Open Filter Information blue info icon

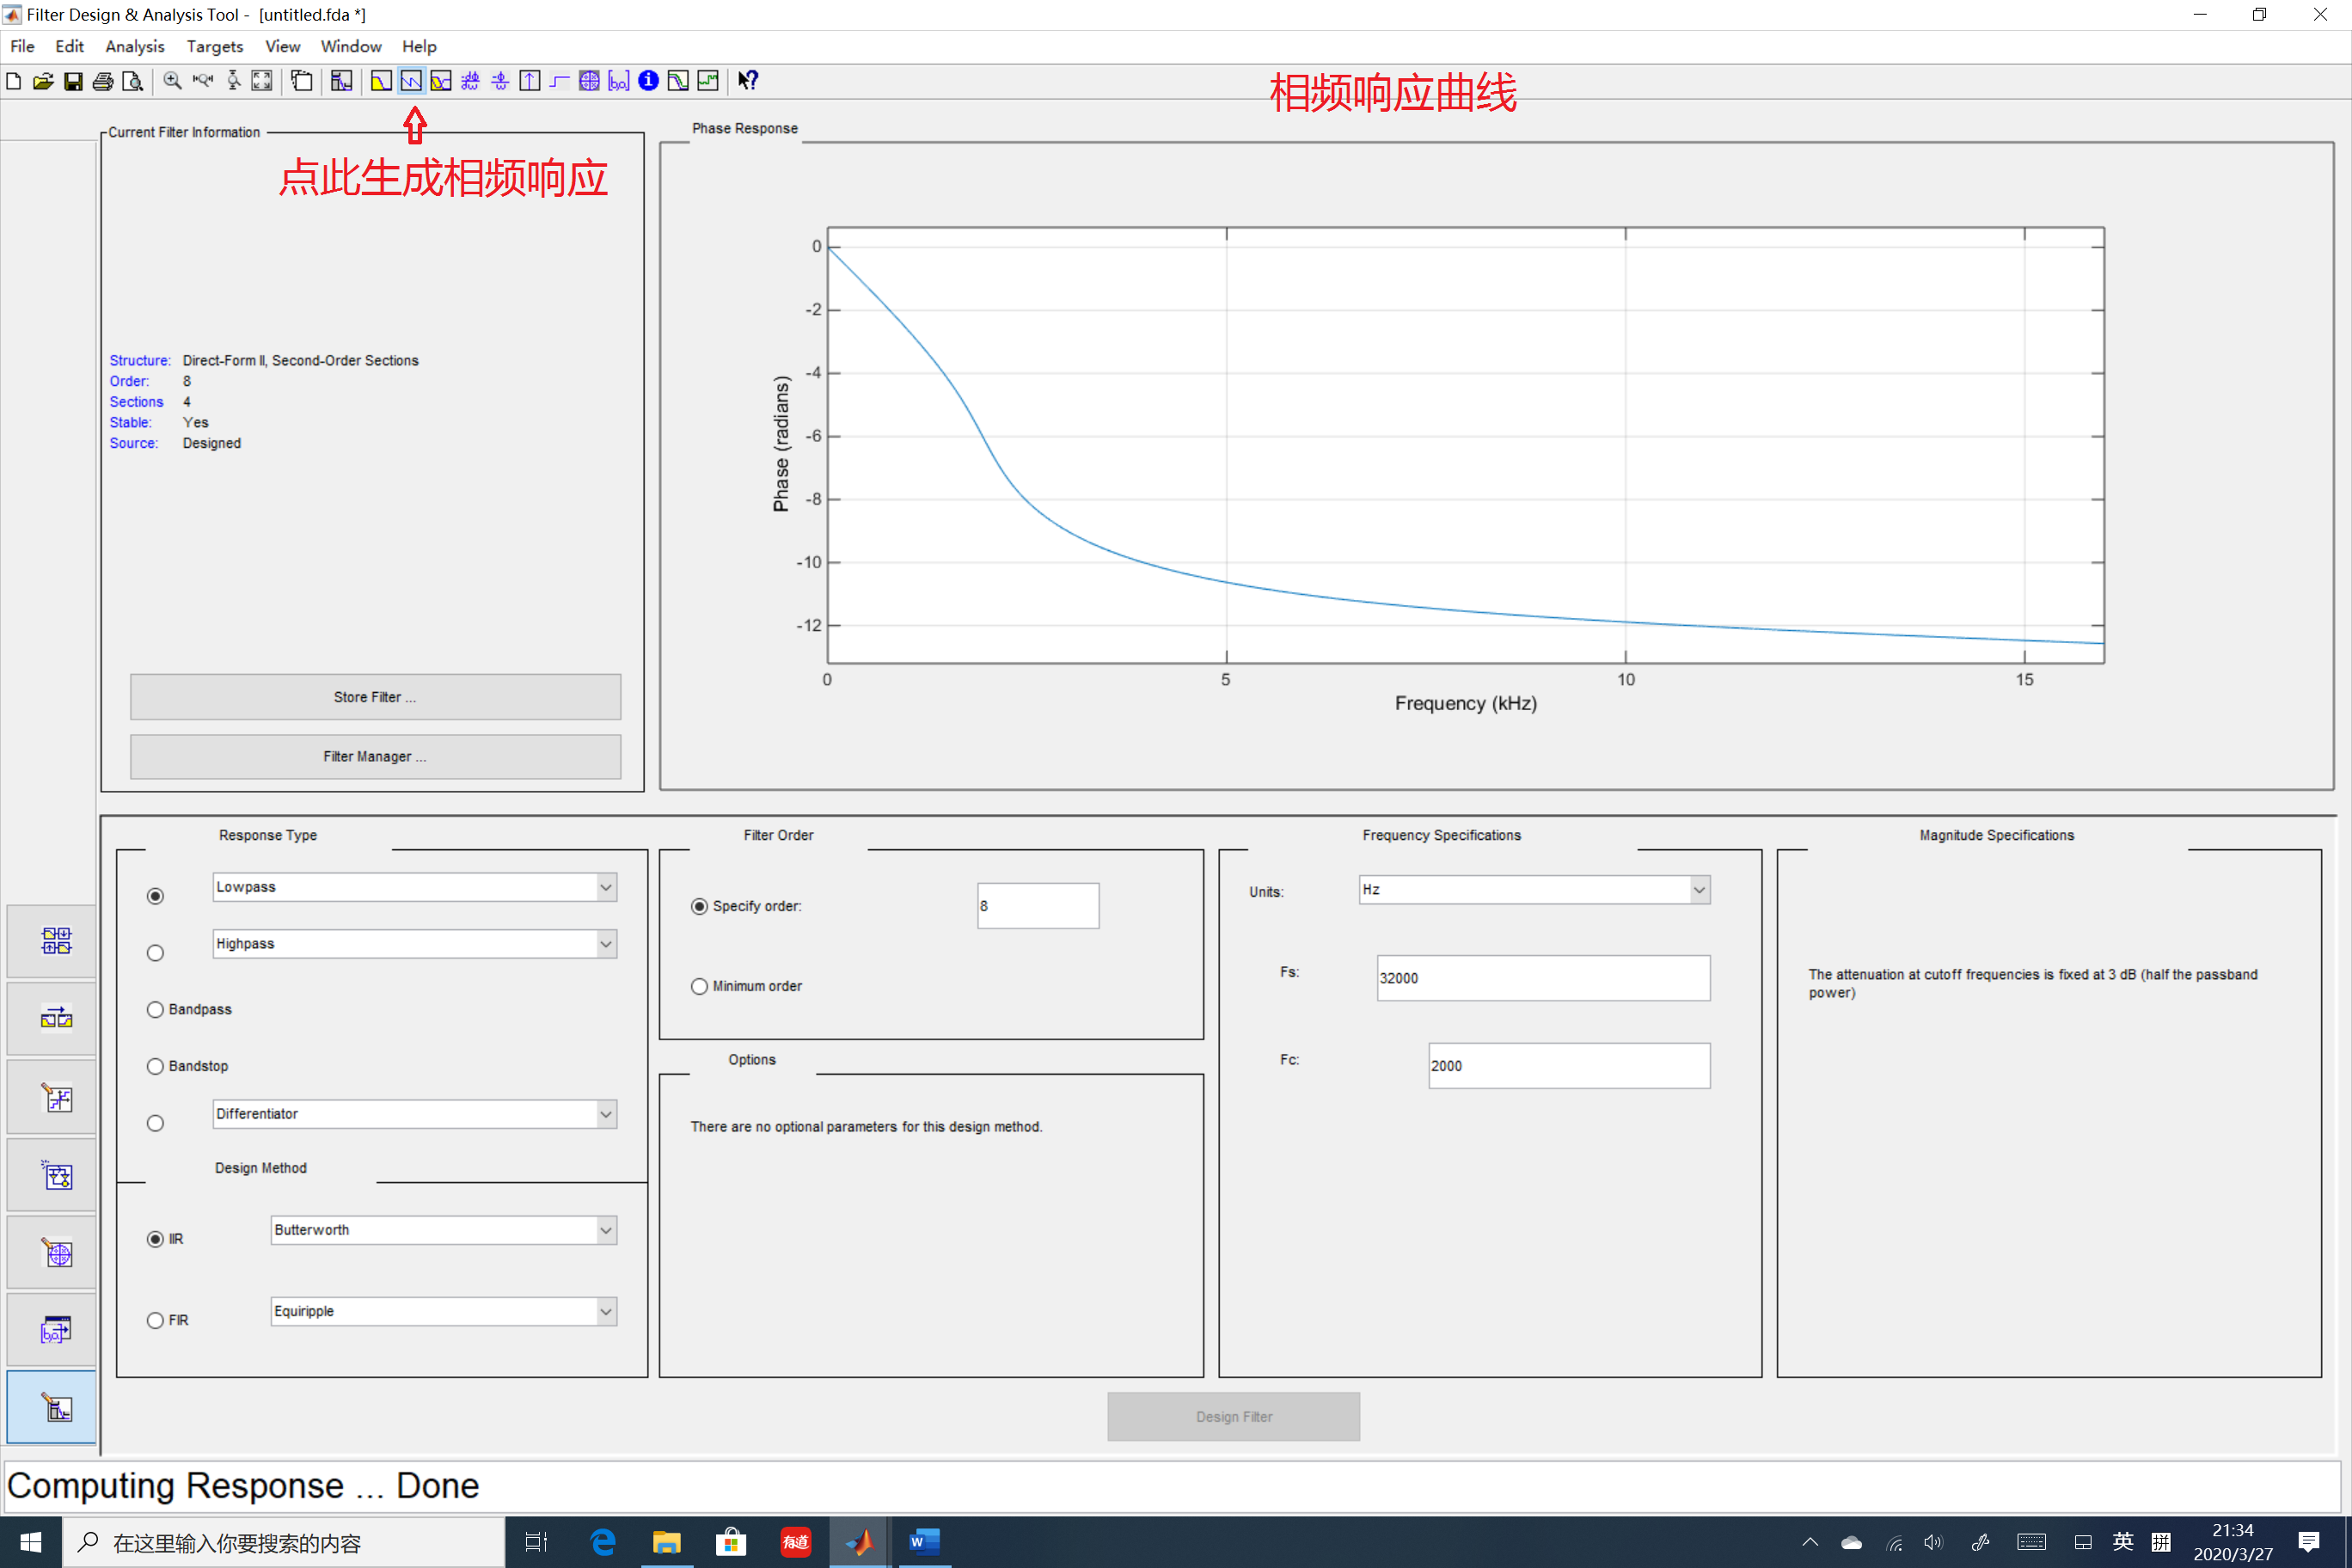click(x=648, y=81)
